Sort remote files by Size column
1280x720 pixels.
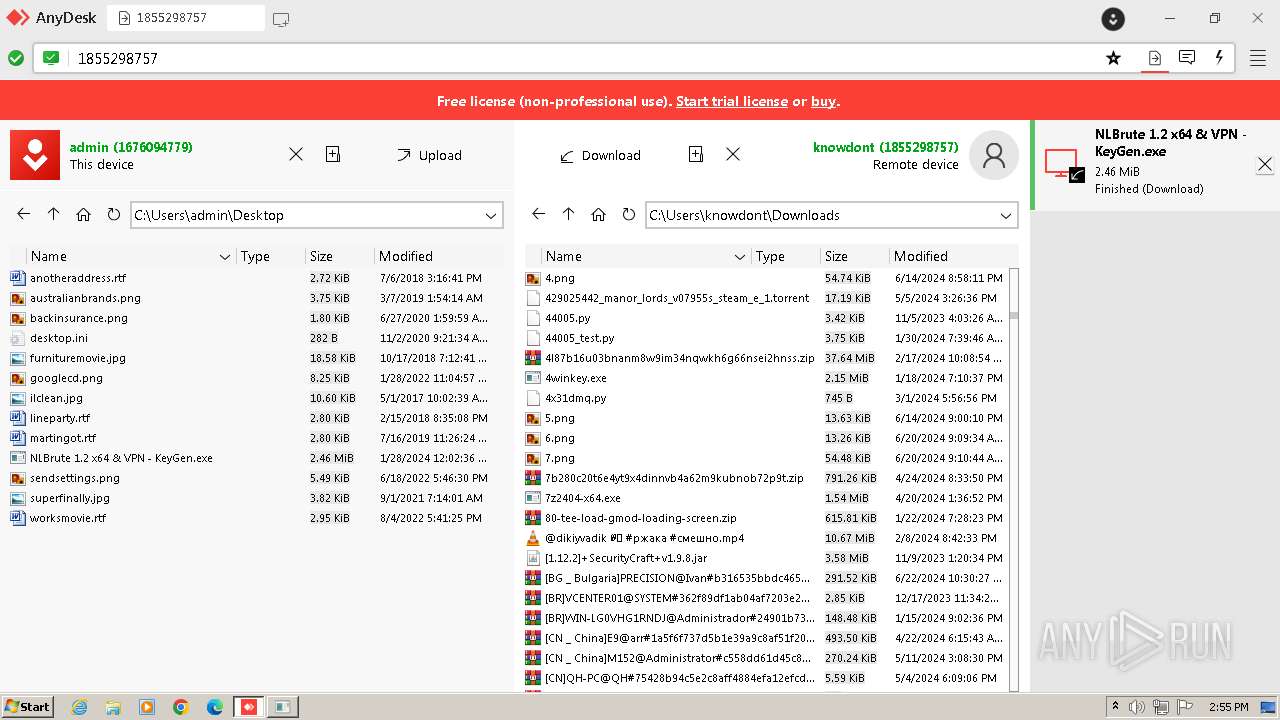(x=854, y=257)
